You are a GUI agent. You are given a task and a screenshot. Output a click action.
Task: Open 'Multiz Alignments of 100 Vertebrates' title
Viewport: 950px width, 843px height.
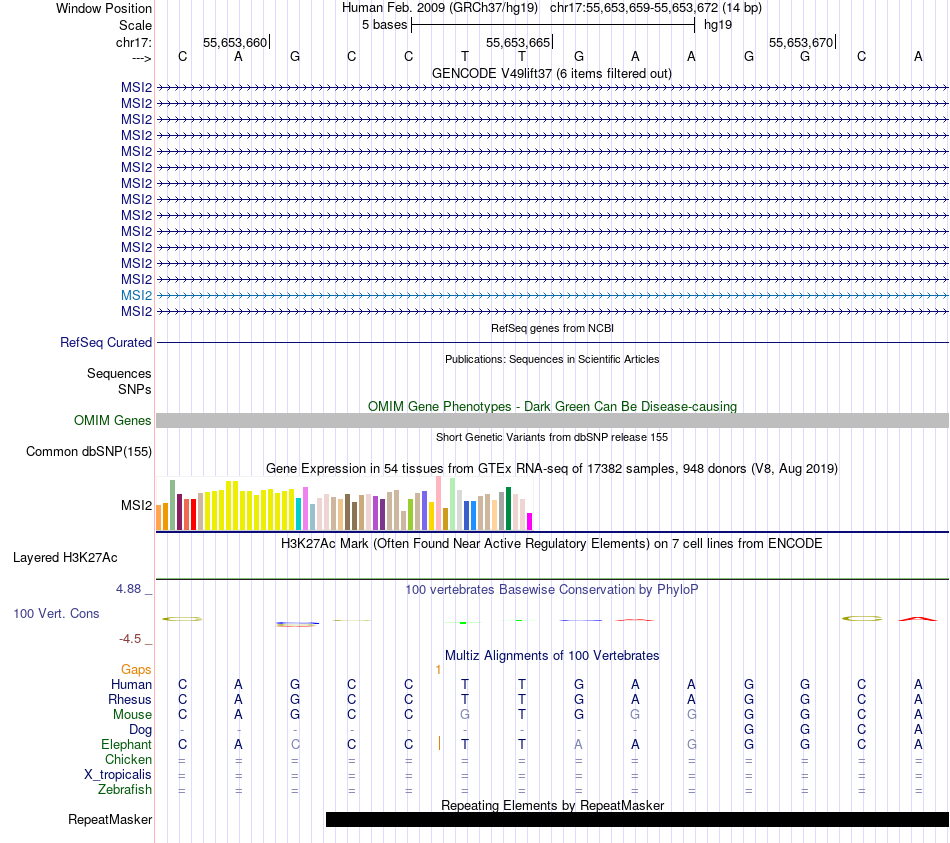click(x=552, y=656)
